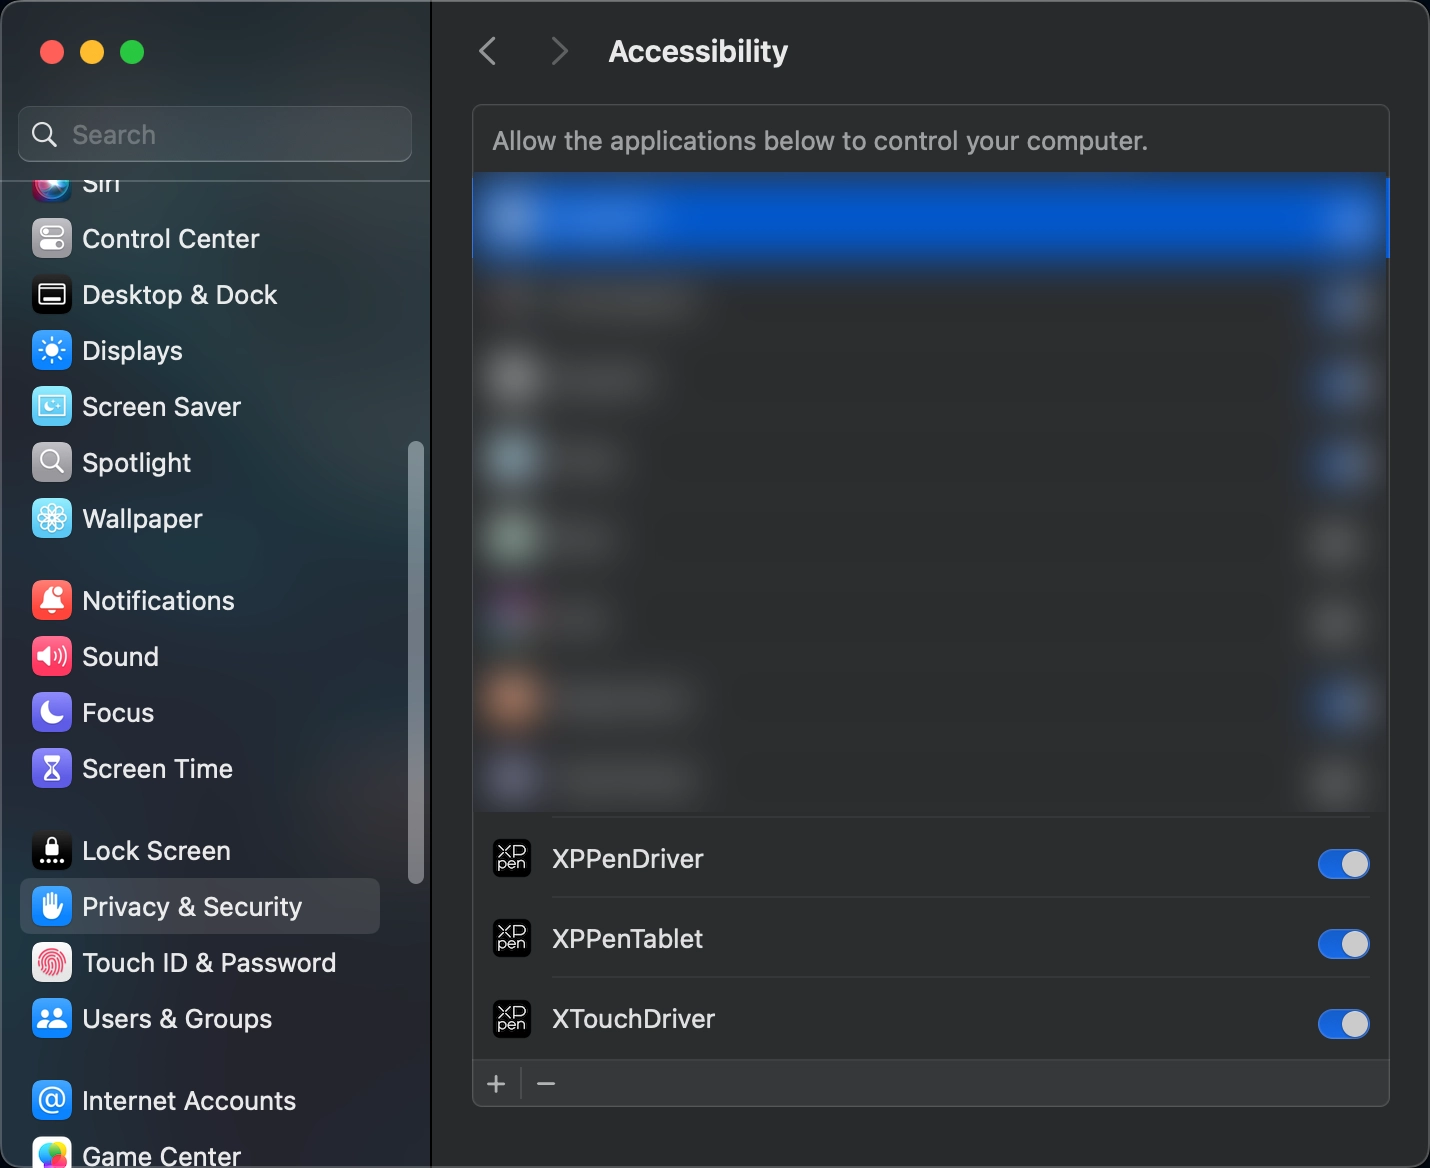Open Sound settings in sidebar
This screenshot has height=1168, width=1430.
click(x=120, y=657)
